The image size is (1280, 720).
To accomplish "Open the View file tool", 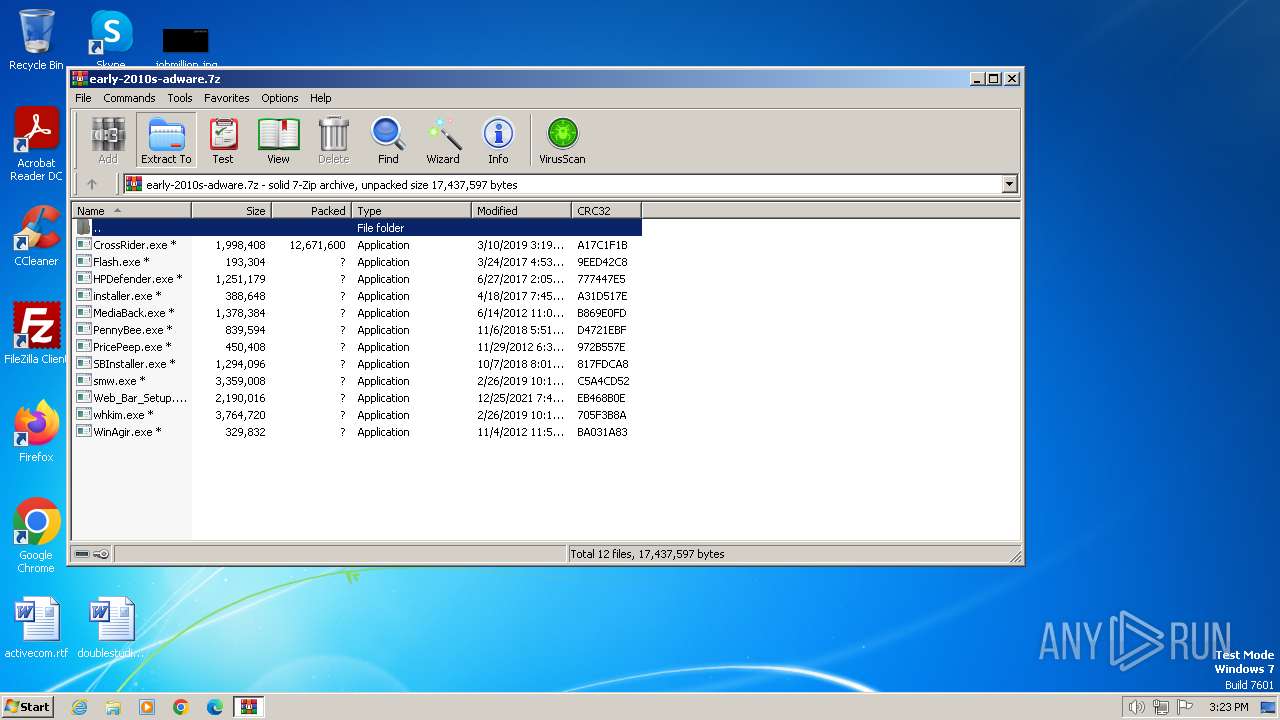I will [x=278, y=140].
